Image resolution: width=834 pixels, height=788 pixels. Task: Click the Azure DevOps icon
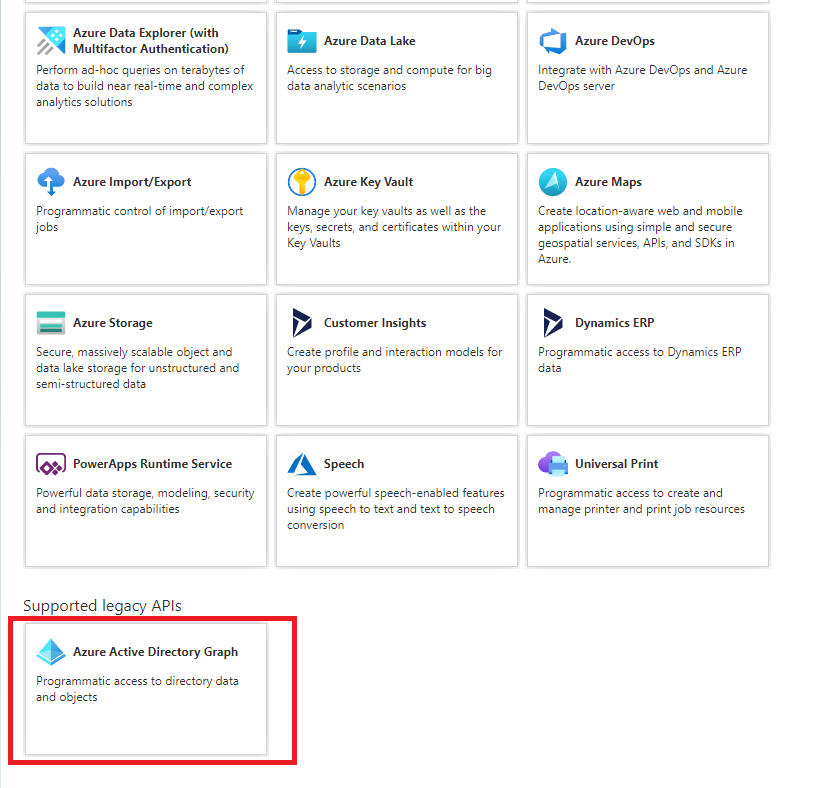553,41
